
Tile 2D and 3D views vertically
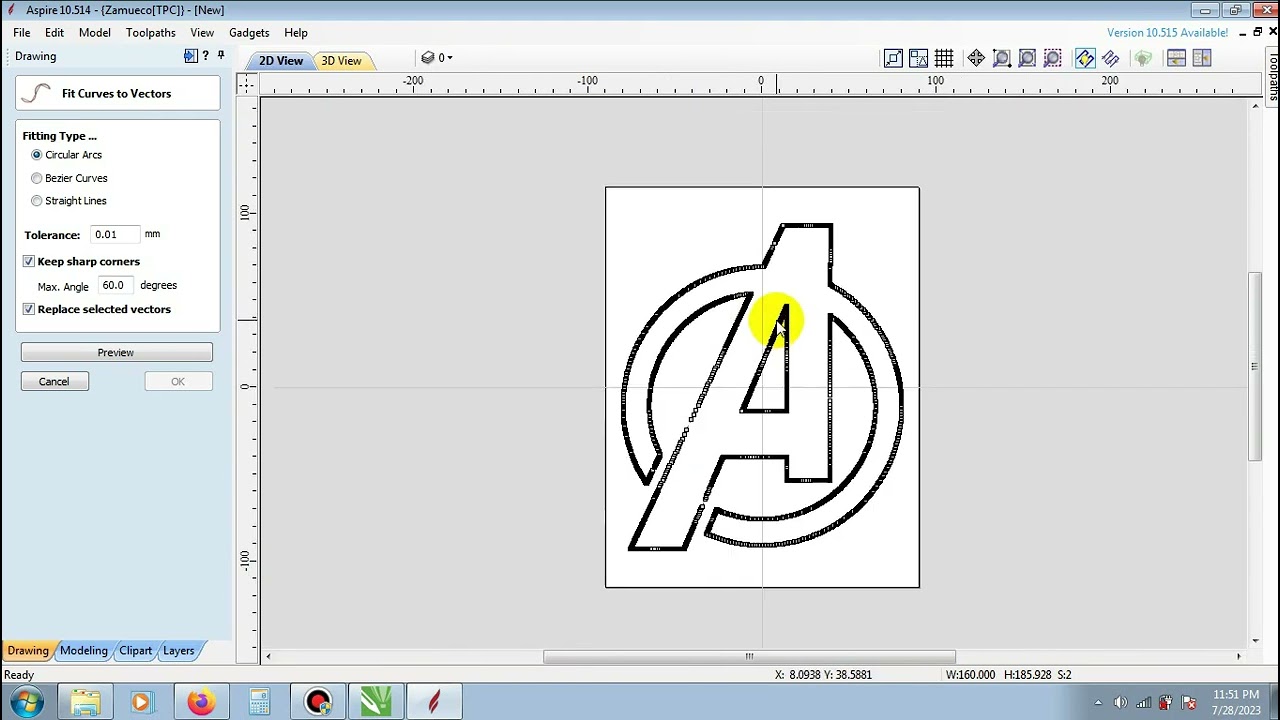(x=1201, y=58)
